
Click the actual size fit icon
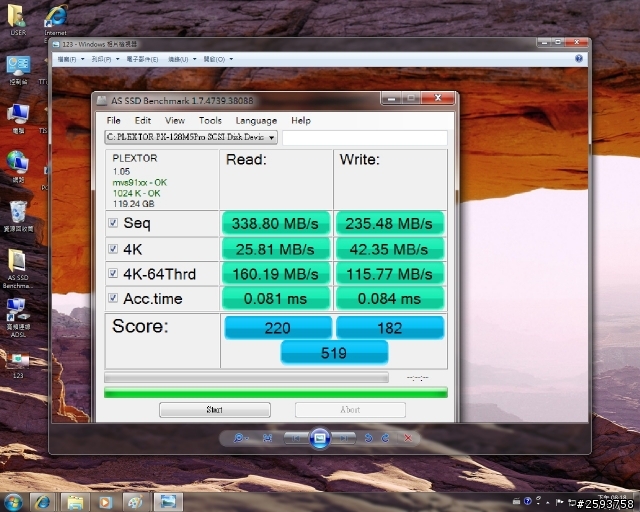(267, 438)
